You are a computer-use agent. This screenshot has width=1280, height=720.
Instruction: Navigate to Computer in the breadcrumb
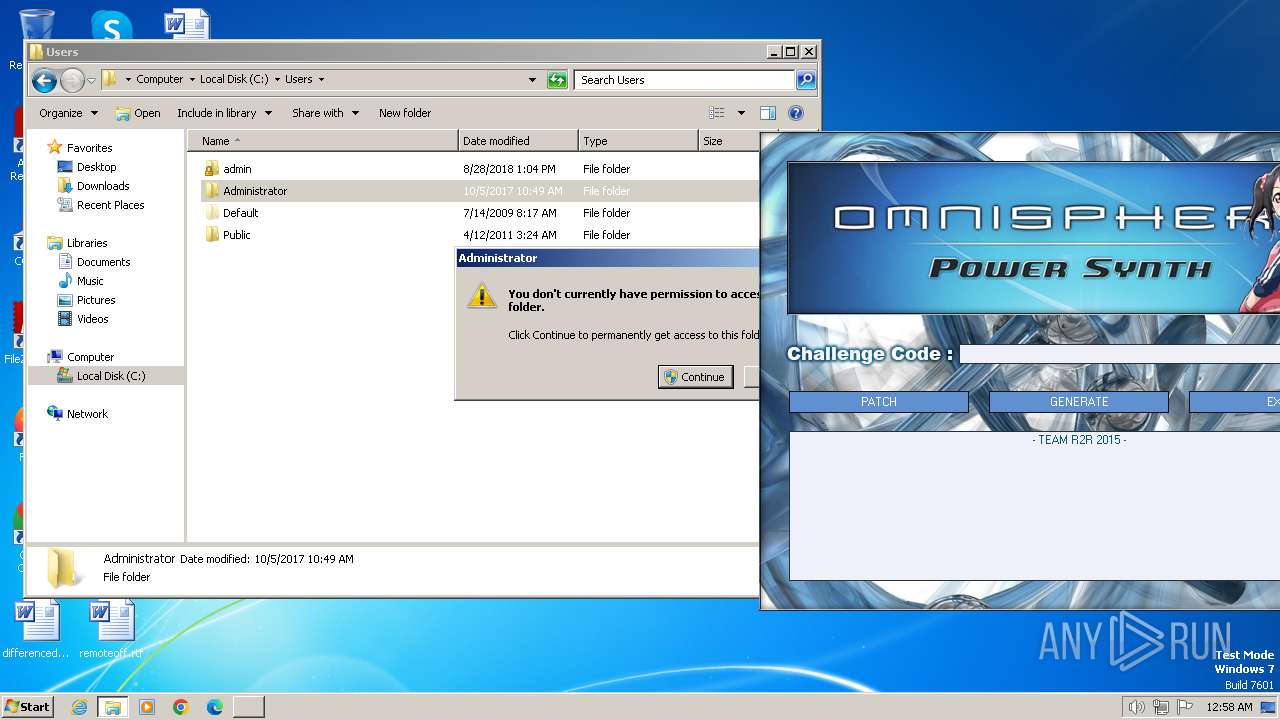[160, 80]
